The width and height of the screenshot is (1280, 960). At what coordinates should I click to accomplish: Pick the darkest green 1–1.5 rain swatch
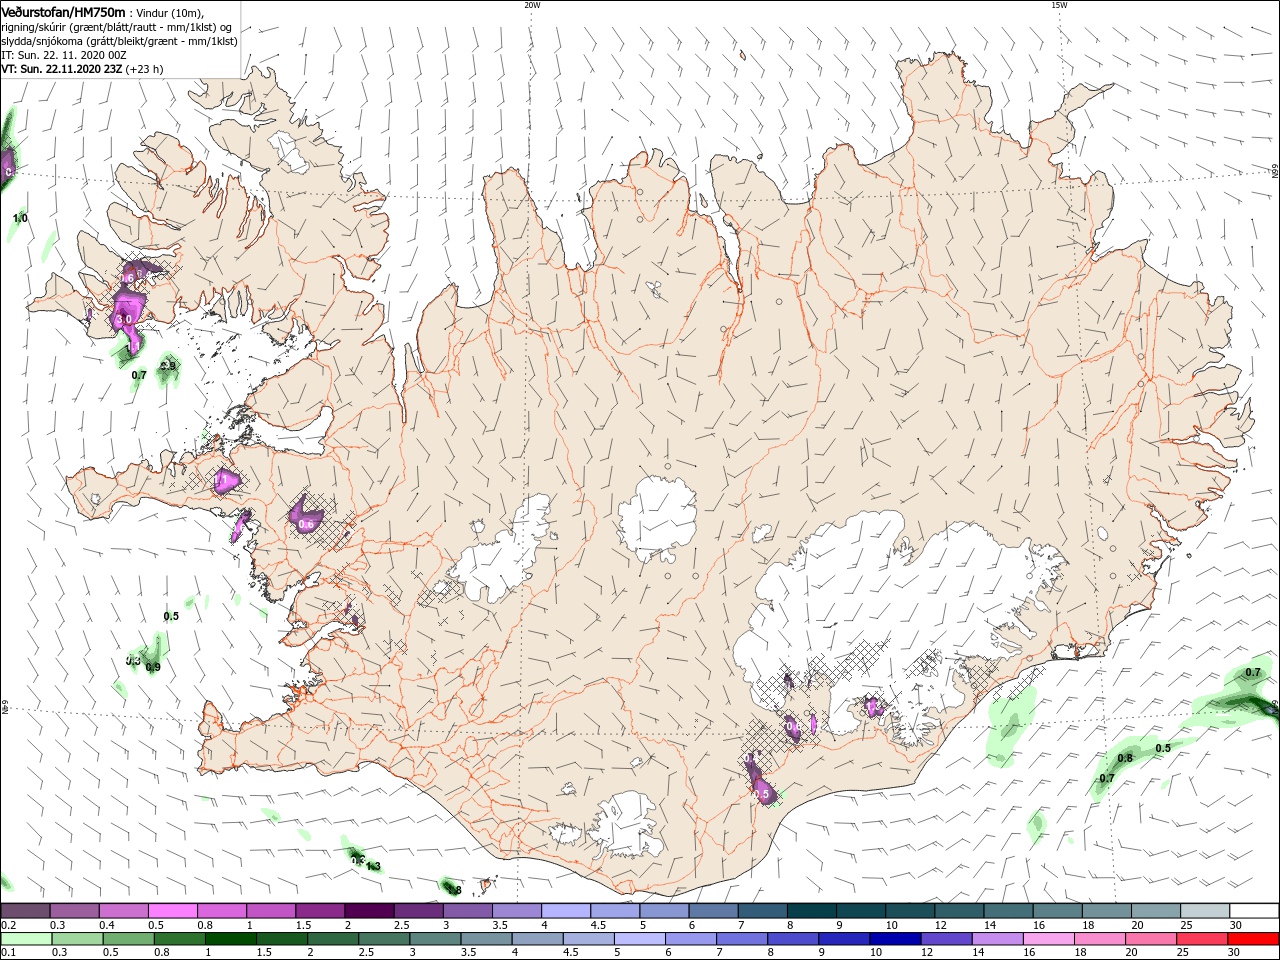click(230, 939)
